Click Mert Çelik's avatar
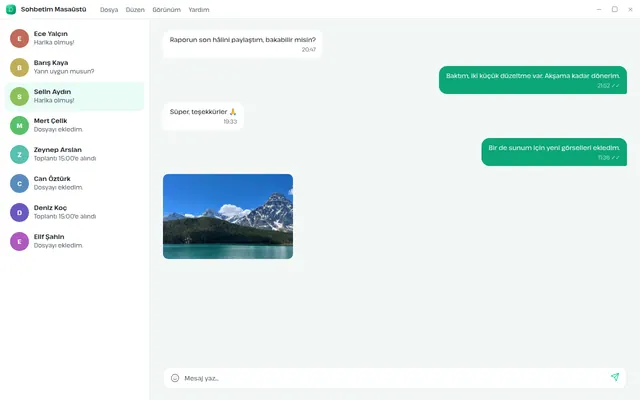This screenshot has width=640, height=400. click(x=19, y=125)
